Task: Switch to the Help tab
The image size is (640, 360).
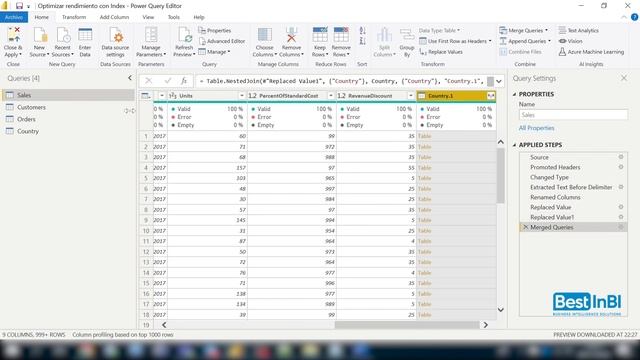Action: point(199,17)
